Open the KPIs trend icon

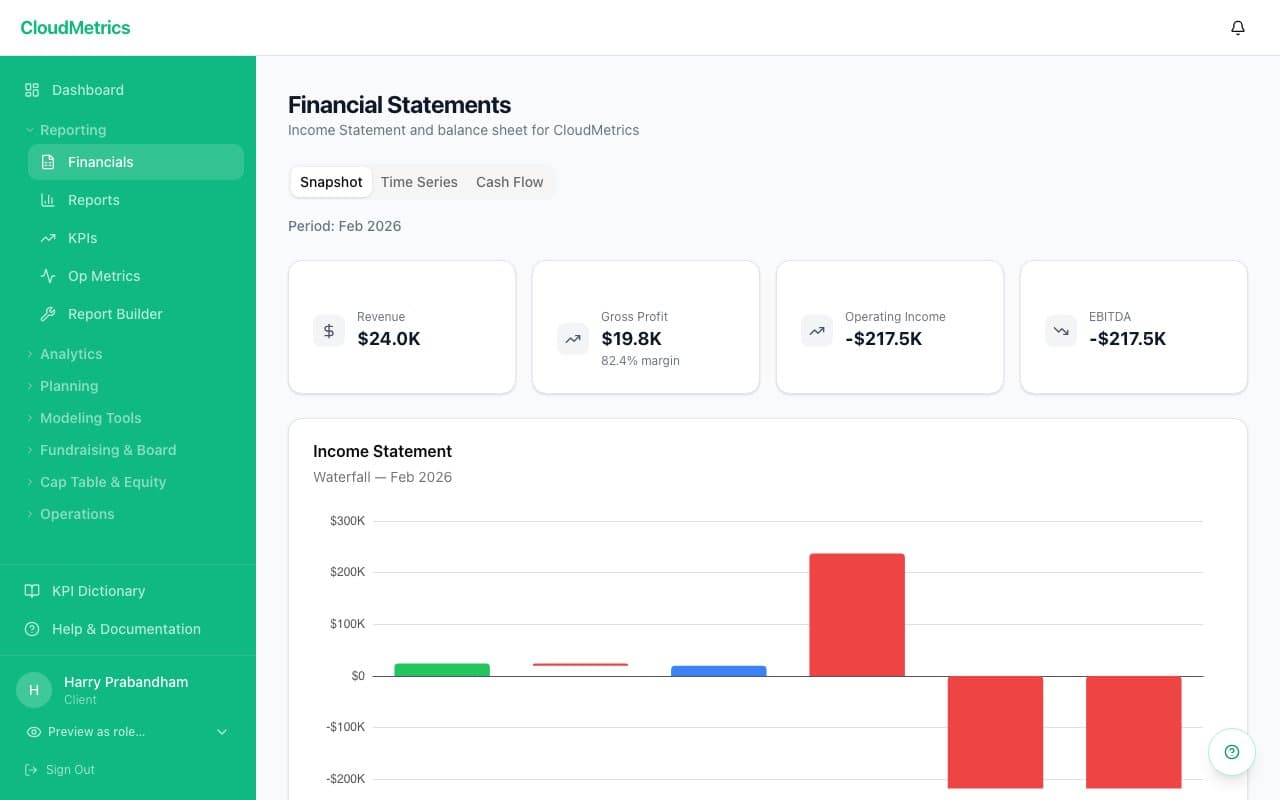click(49, 238)
